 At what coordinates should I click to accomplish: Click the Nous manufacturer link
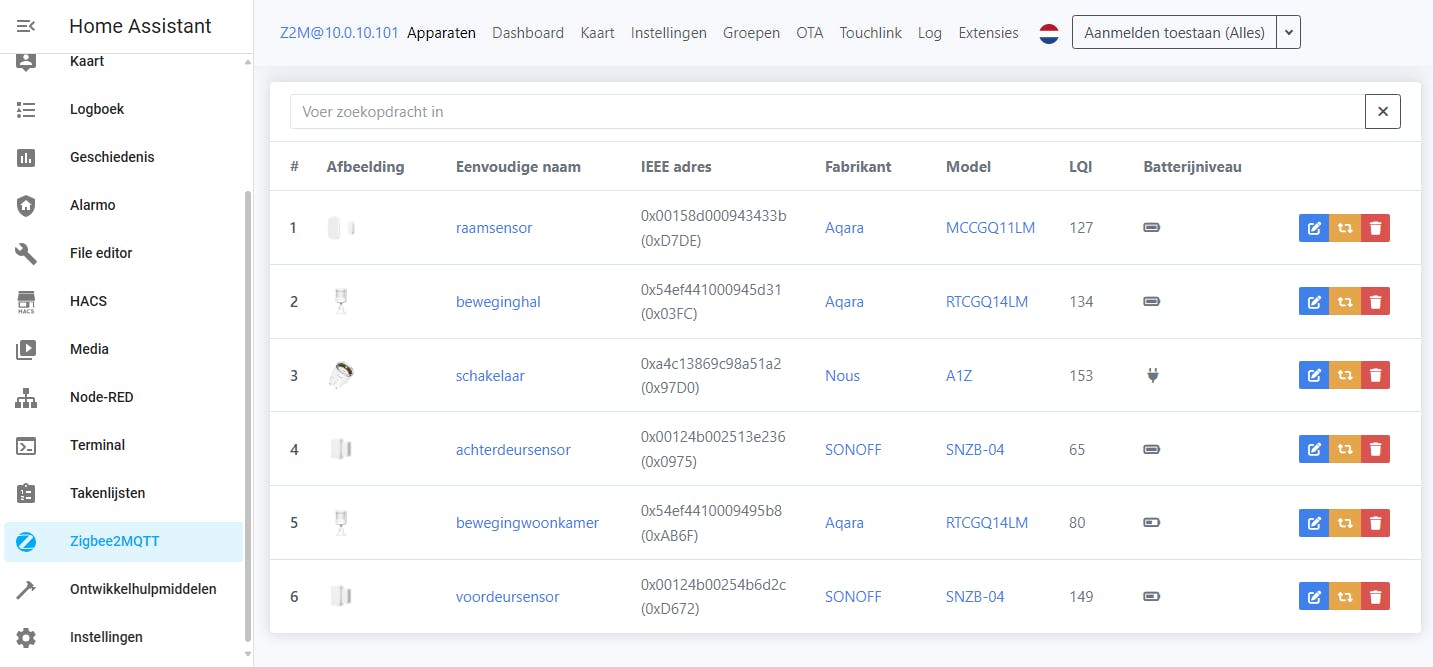click(842, 376)
